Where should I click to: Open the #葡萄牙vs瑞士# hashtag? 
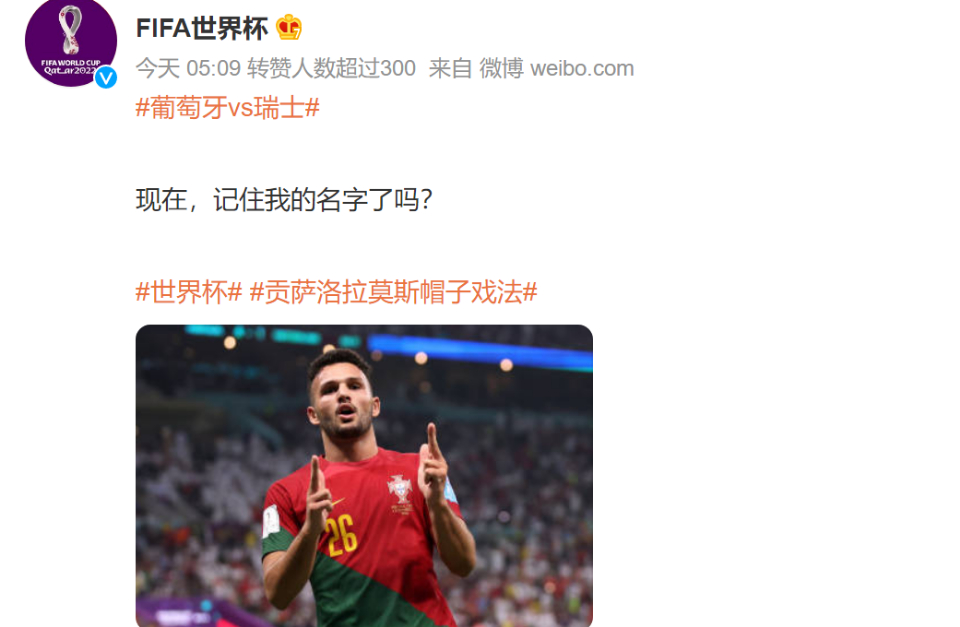tap(227, 108)
